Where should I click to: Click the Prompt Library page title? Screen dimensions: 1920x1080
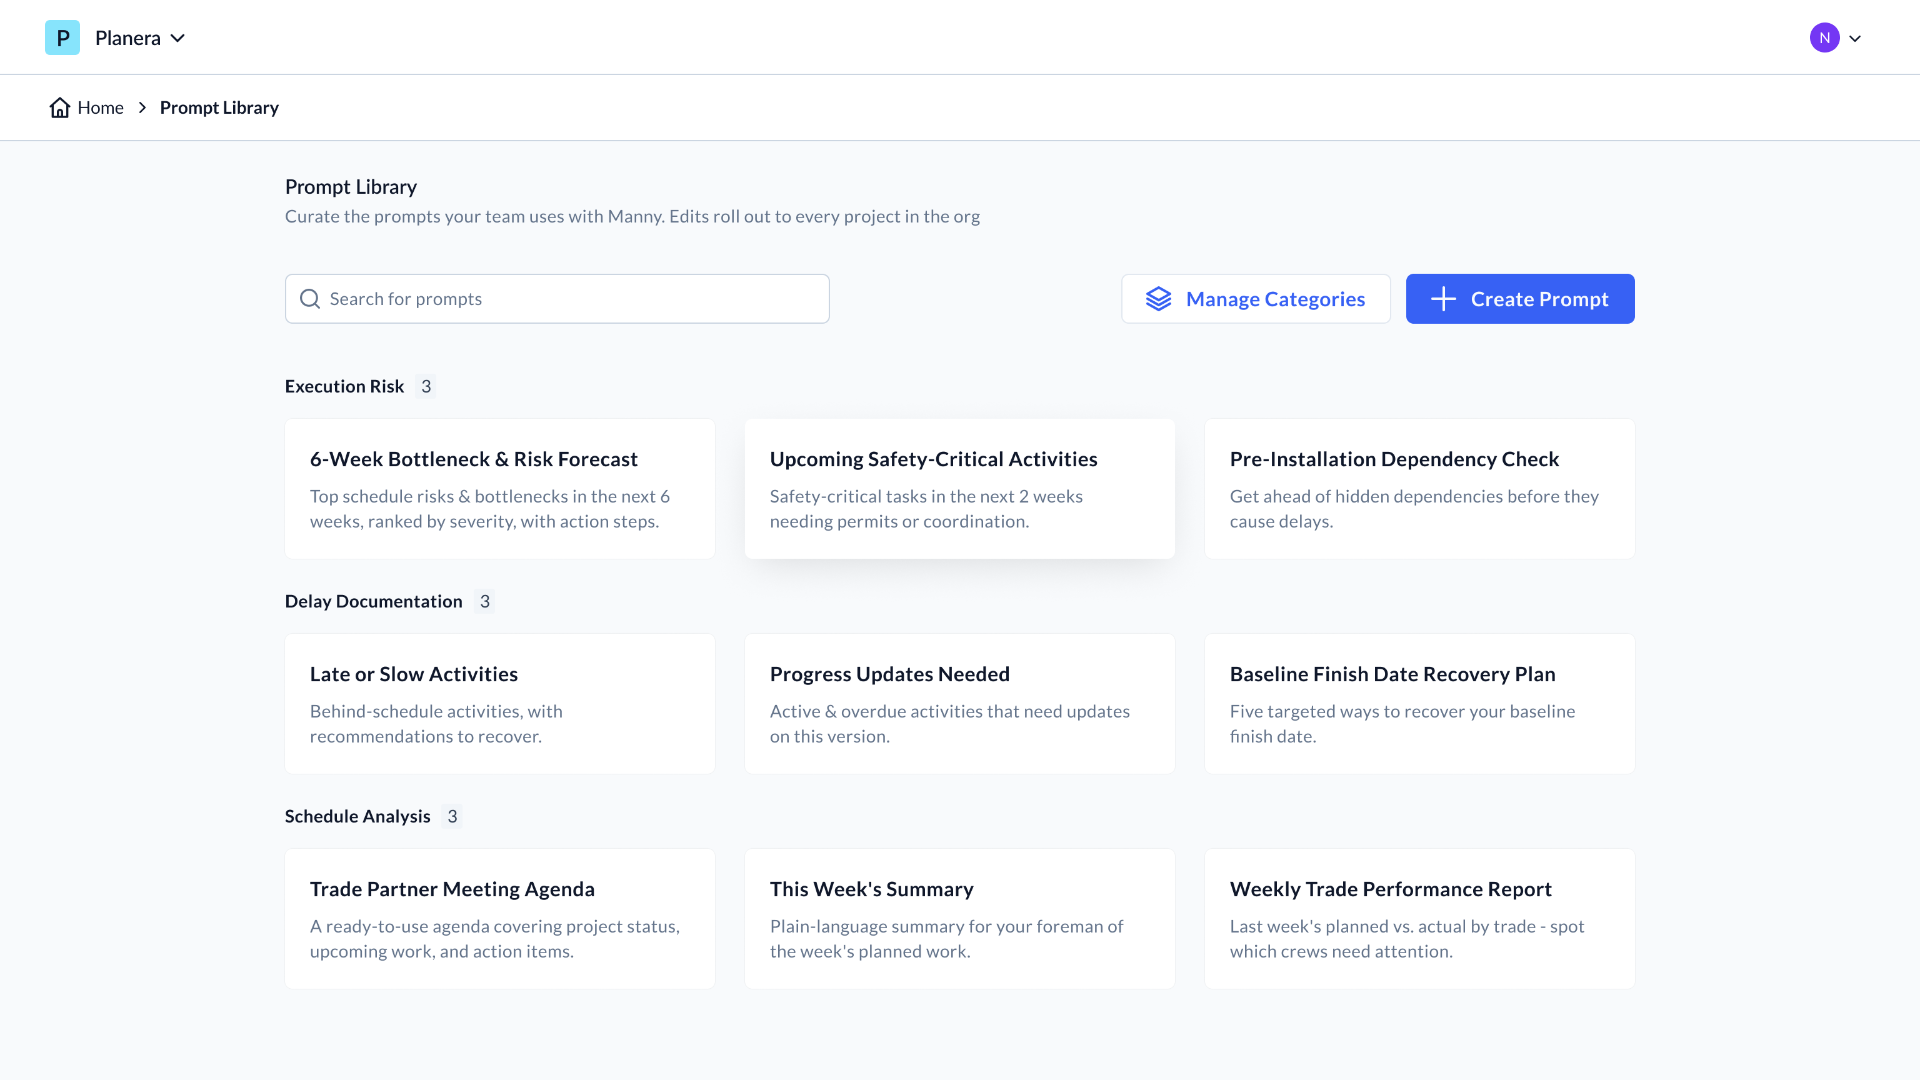point(351,187)
